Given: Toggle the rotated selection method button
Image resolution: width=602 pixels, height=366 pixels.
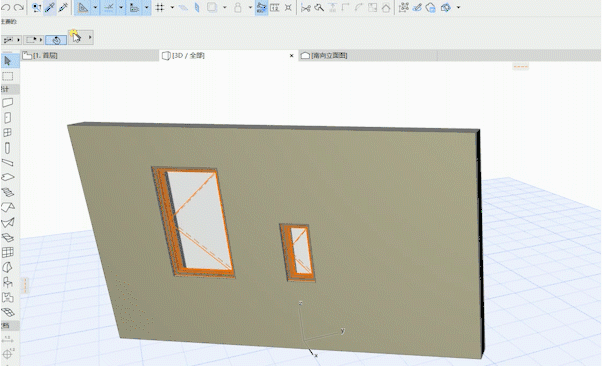Looking at the screenshot, I should pyautogui.click(x=56, y=40).
